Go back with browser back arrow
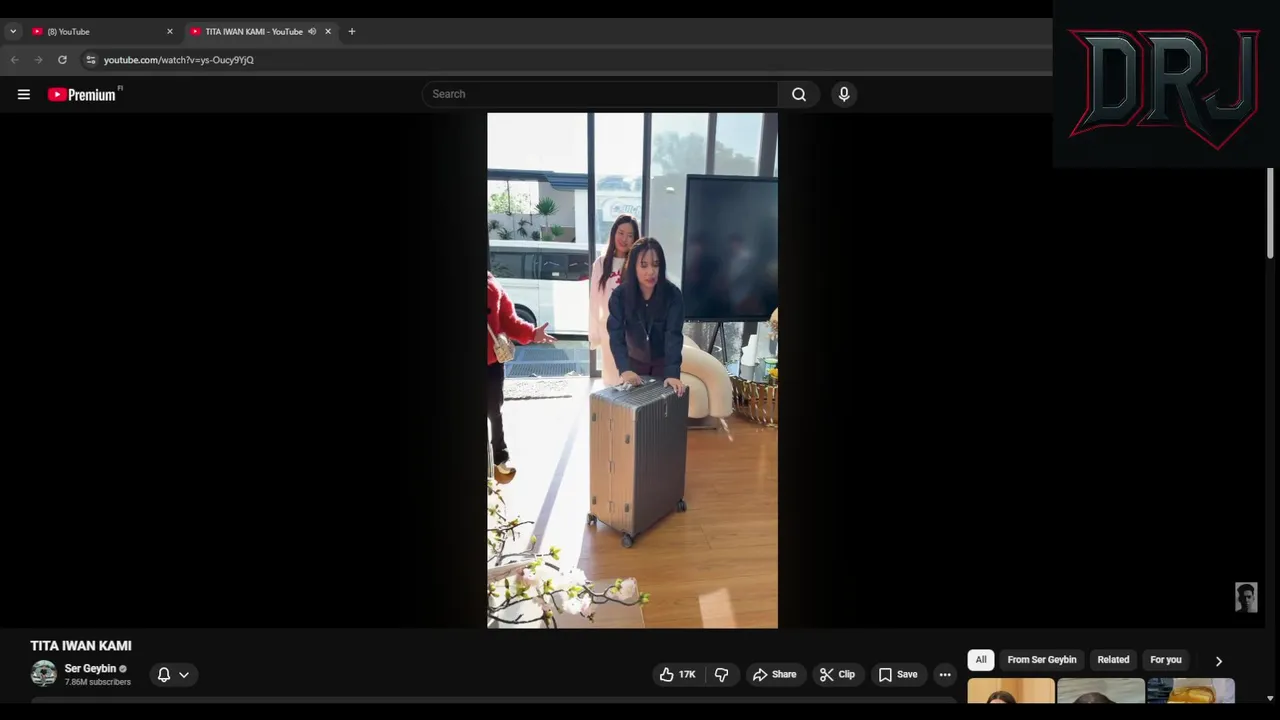The height and width of the screenshot is (720, 1280). coord(14,60)
